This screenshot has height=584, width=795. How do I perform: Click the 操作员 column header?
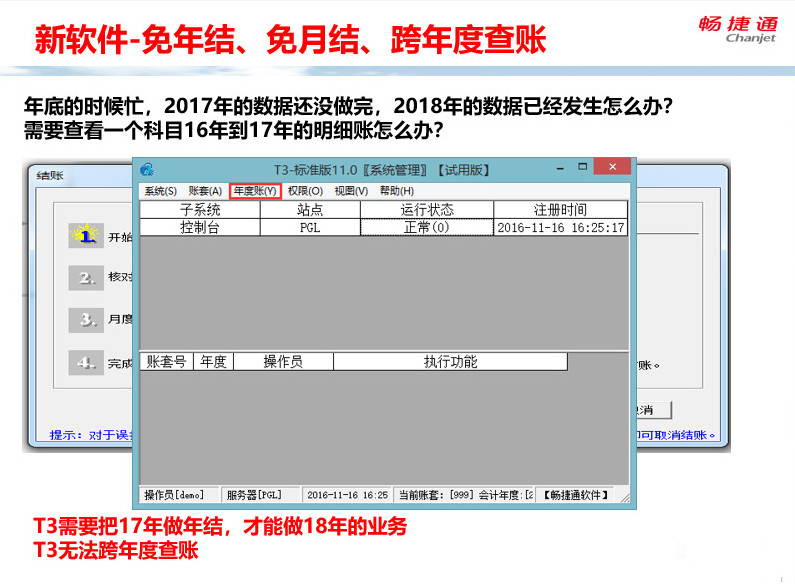point(283,361)
